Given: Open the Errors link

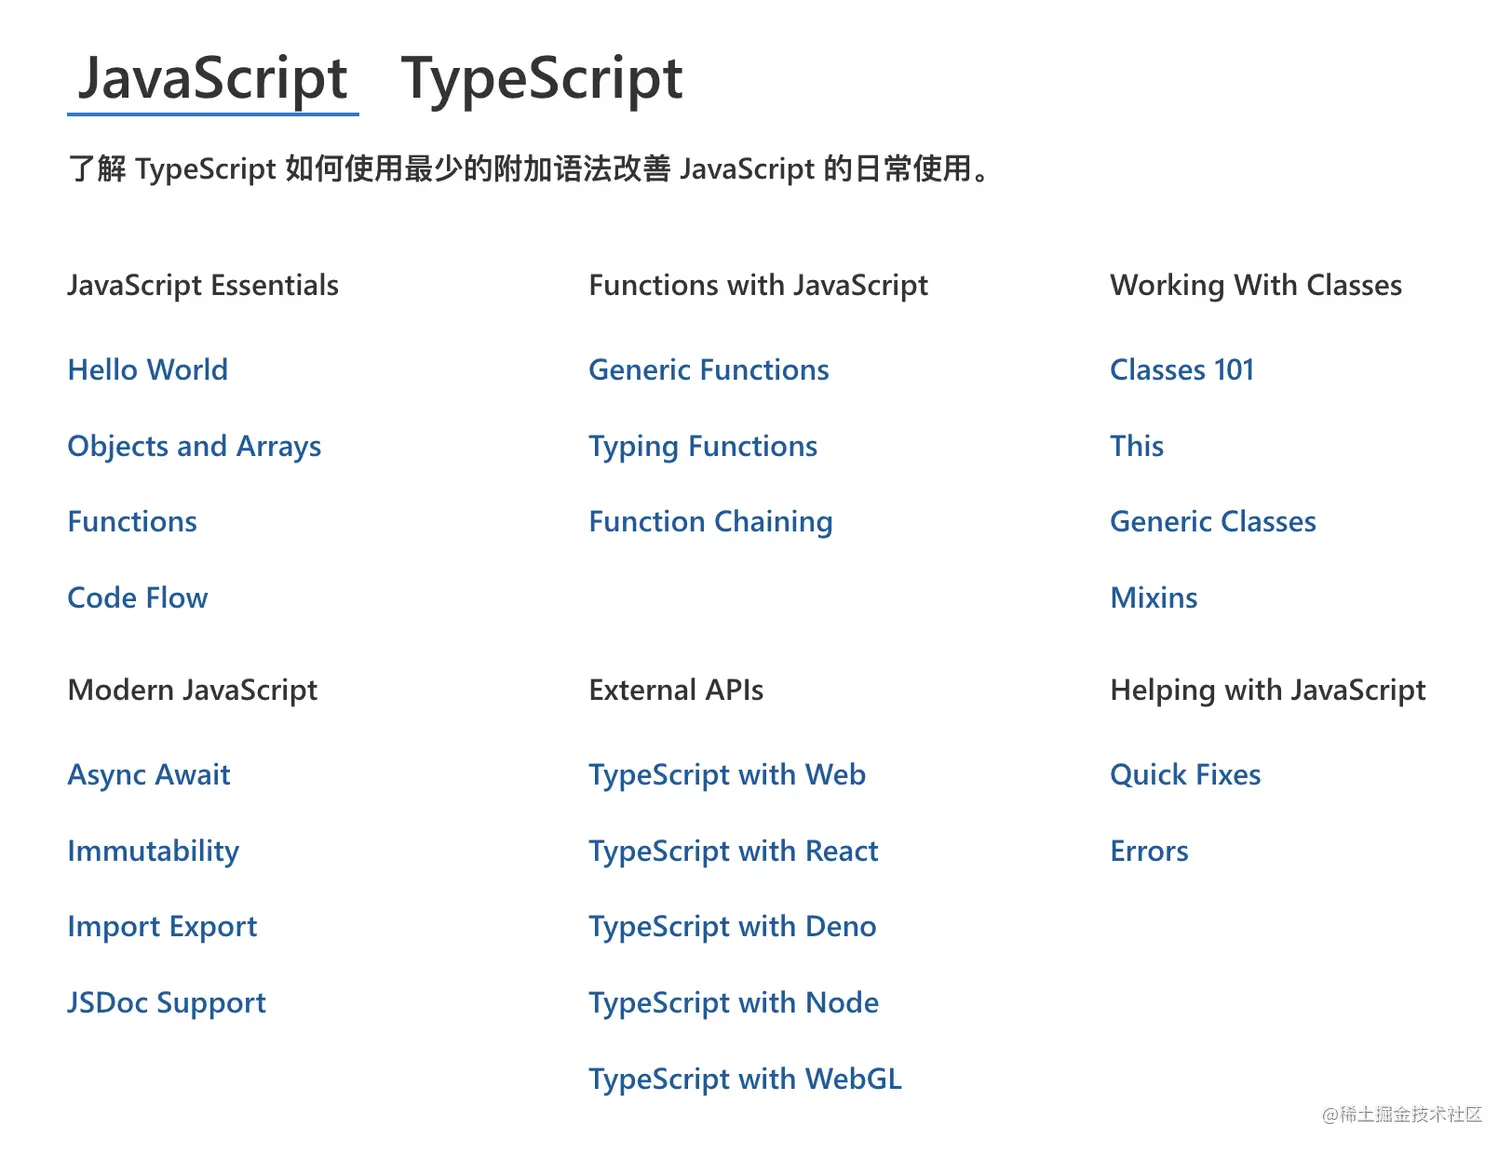Looking at the screenshot, I should 1150,851.
